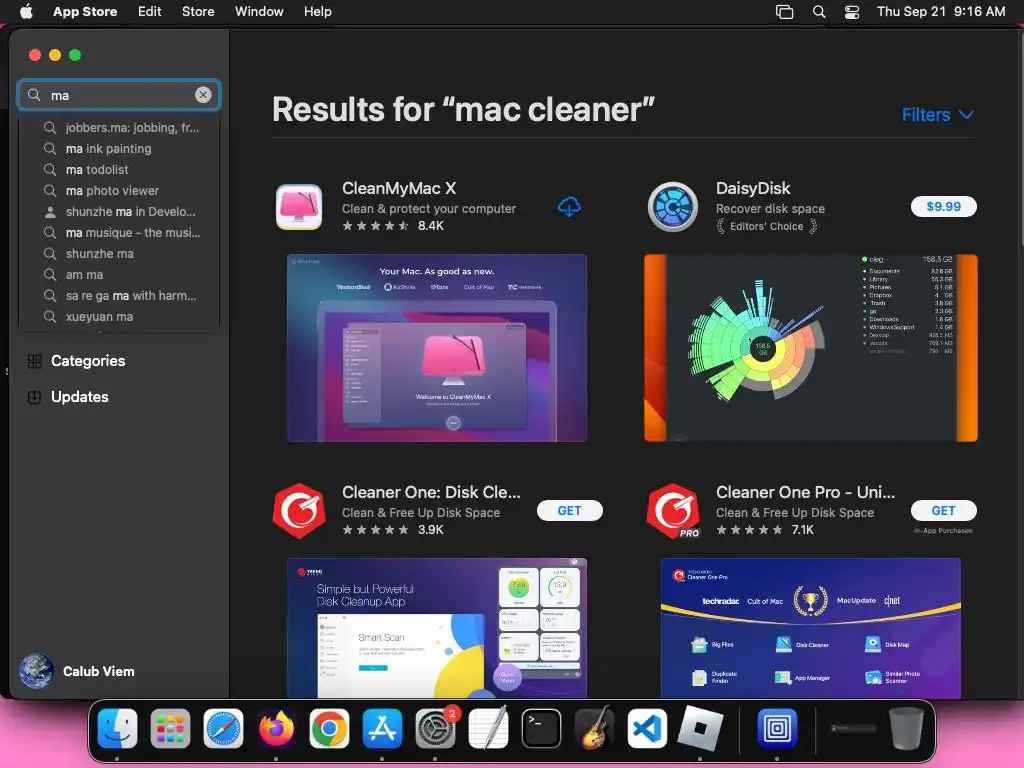The image size is (1024, 768).
Task: Open the DaisyDisk title link
Action: tap(753, 188)
